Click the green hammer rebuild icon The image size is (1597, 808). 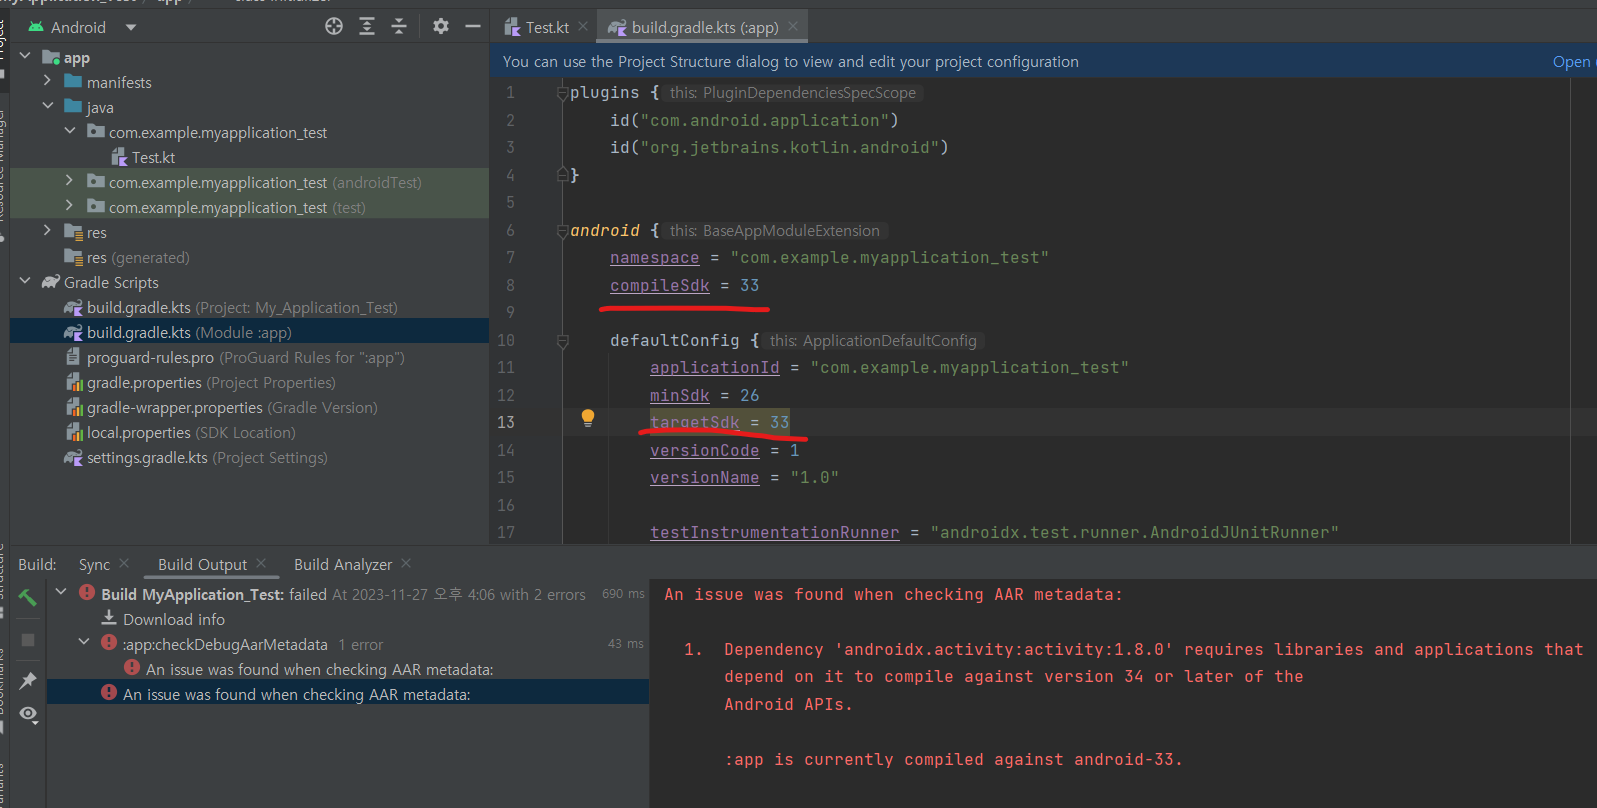click(x=28, y=598)
